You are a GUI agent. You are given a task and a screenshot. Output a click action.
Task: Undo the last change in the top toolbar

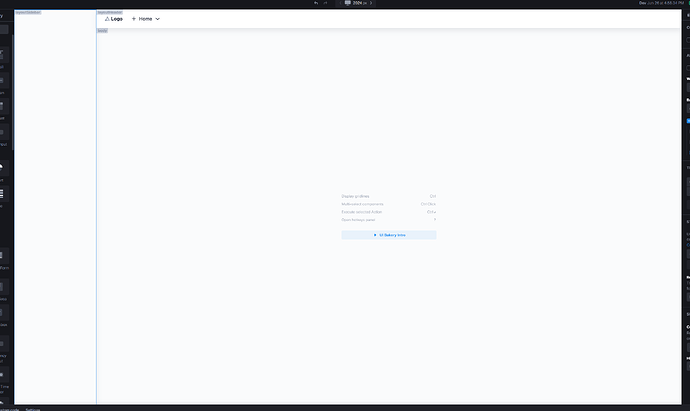[x=316, y=3]
